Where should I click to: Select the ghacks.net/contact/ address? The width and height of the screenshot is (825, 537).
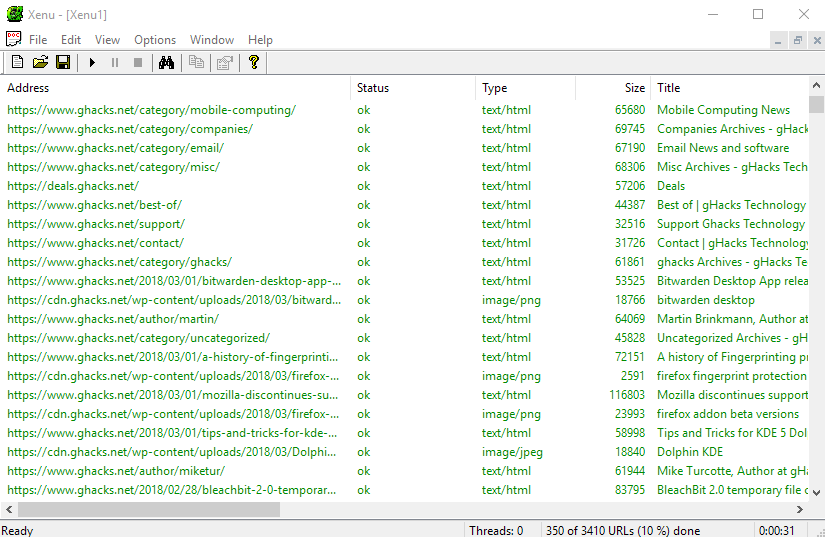coord(95,242)
